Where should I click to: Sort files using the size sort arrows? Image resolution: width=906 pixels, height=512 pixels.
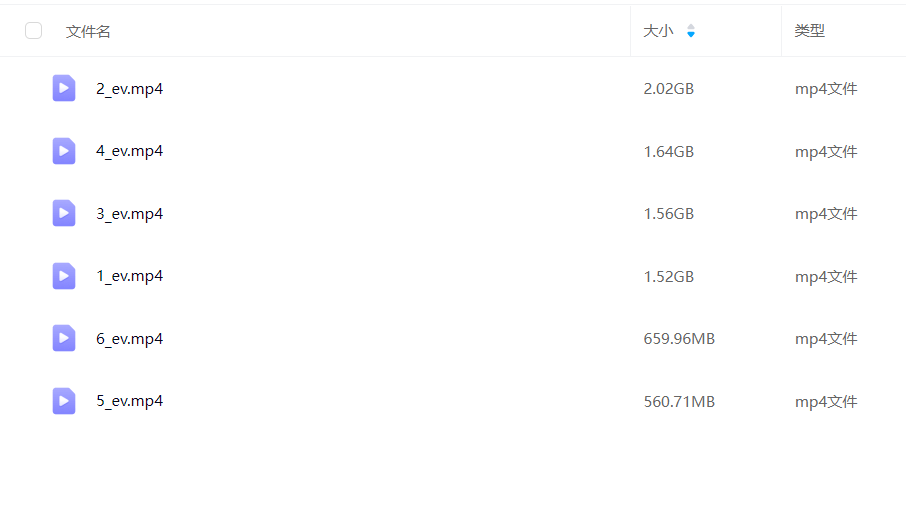coord(690,31)
